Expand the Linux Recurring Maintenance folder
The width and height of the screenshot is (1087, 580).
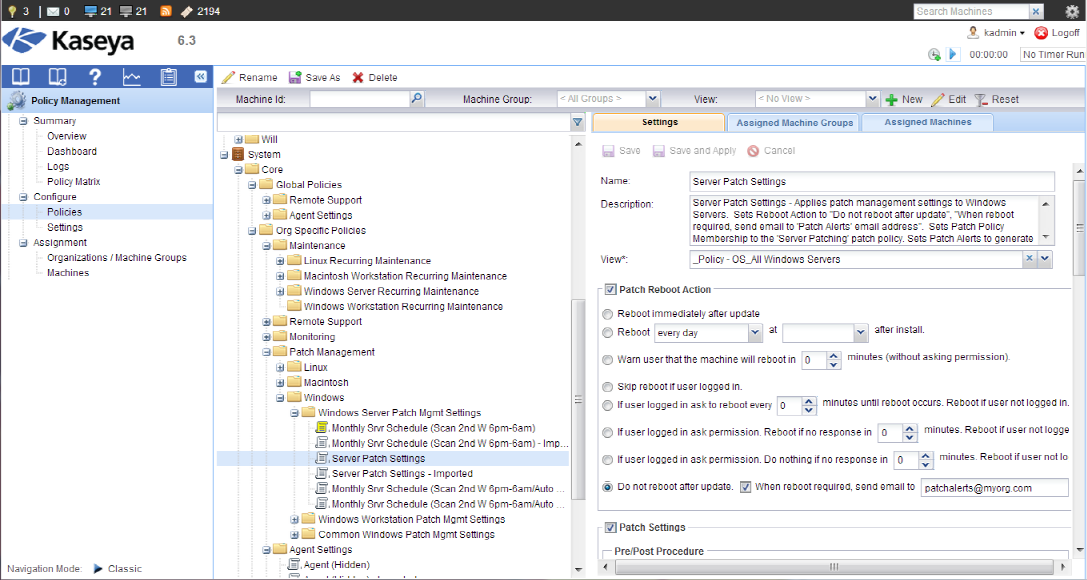[x=281, y=261]
